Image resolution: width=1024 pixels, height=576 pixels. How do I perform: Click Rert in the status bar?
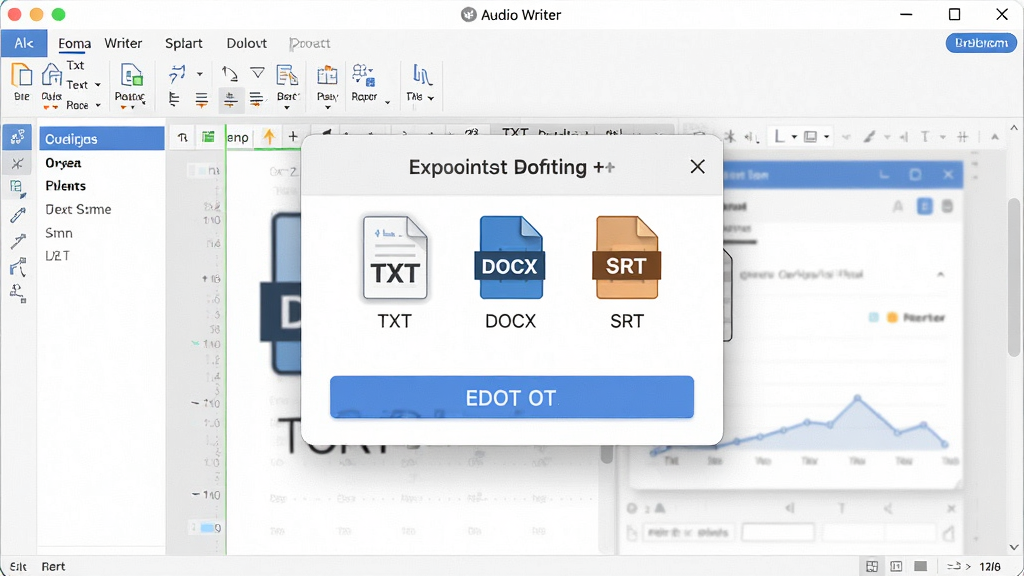[x=54, y=566]
